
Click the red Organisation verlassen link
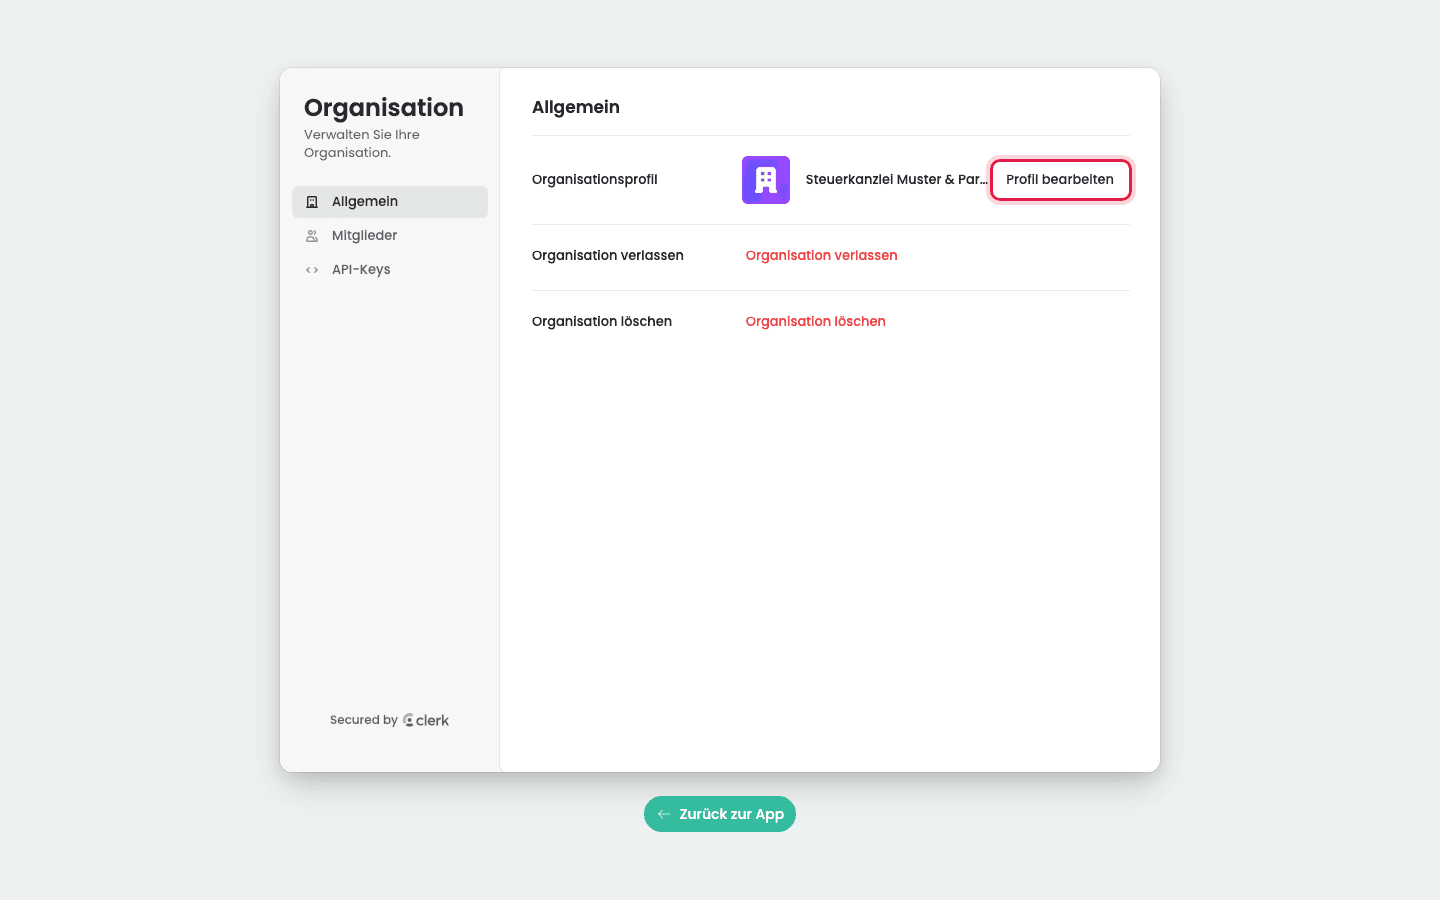click(822, 256)
